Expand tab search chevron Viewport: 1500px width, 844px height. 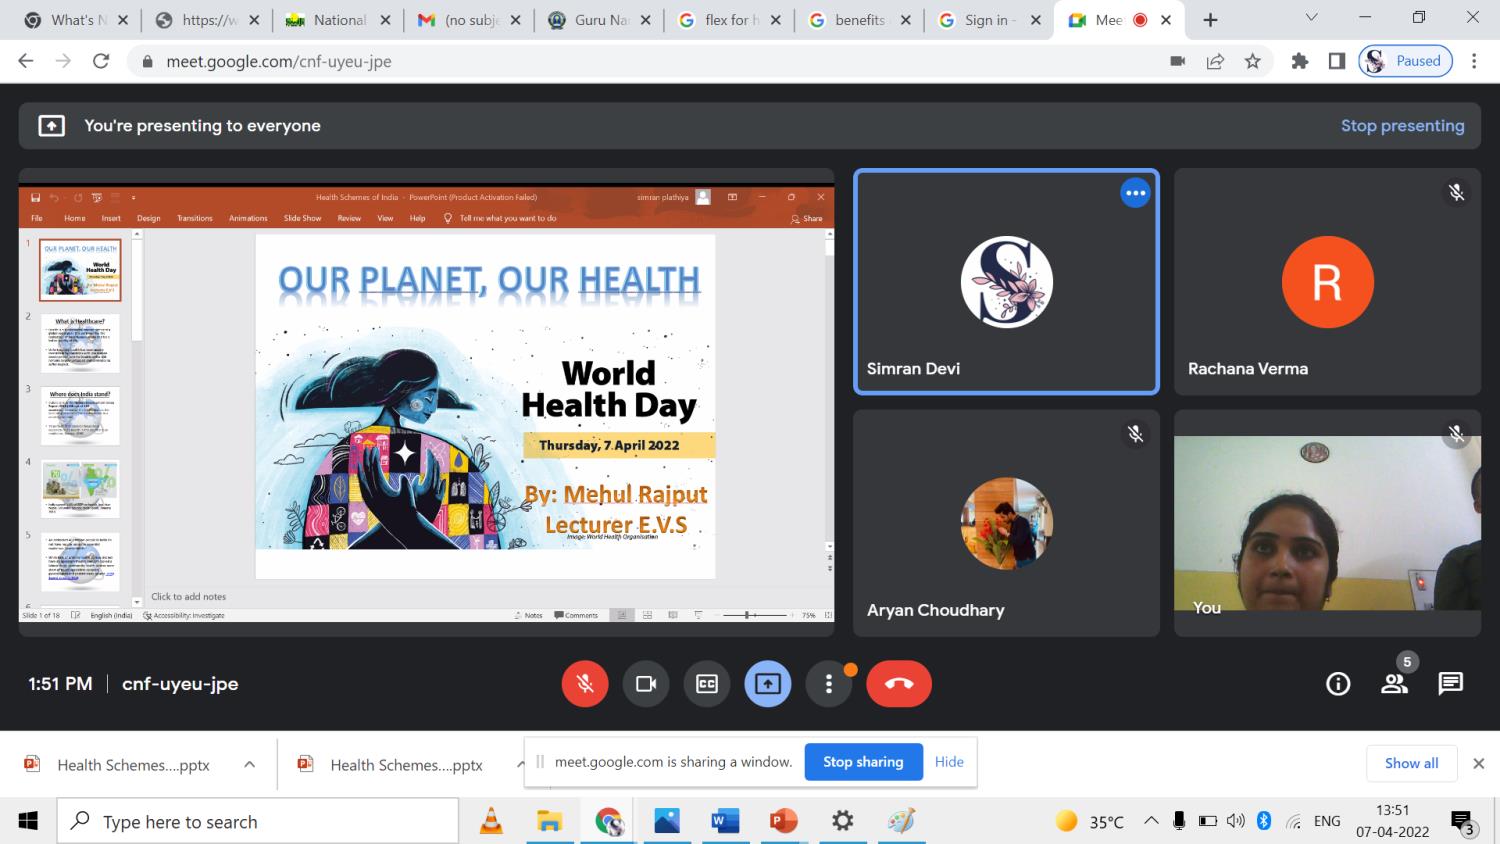1312,18
